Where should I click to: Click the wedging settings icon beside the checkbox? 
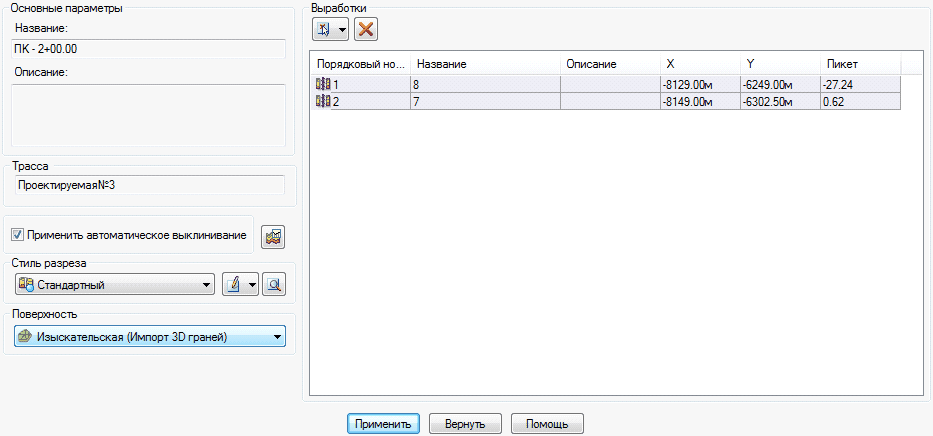[273, 236]
